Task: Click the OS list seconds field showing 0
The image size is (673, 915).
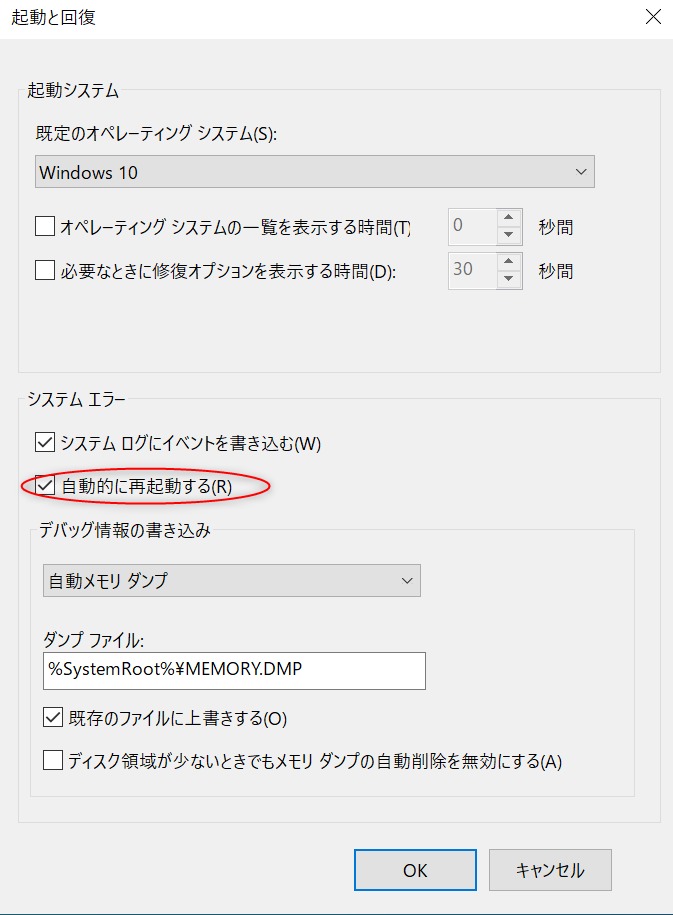Action: pyautogui.click(x=473, y=226)
